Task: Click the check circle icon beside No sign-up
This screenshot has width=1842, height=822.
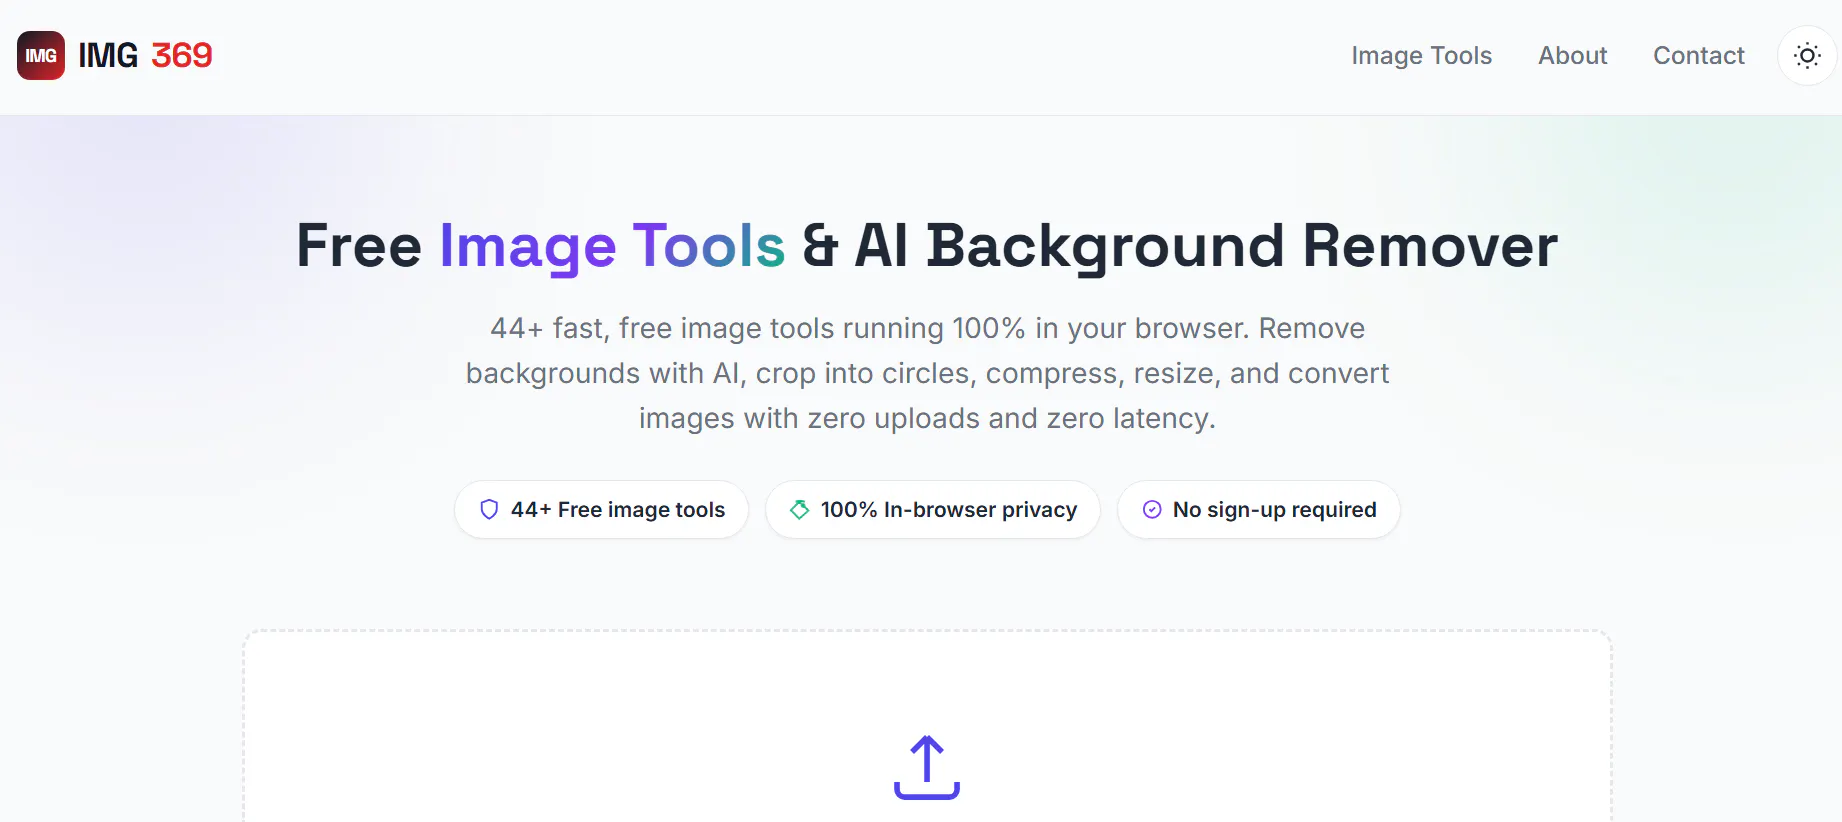Action: [x=1152, y=510]
